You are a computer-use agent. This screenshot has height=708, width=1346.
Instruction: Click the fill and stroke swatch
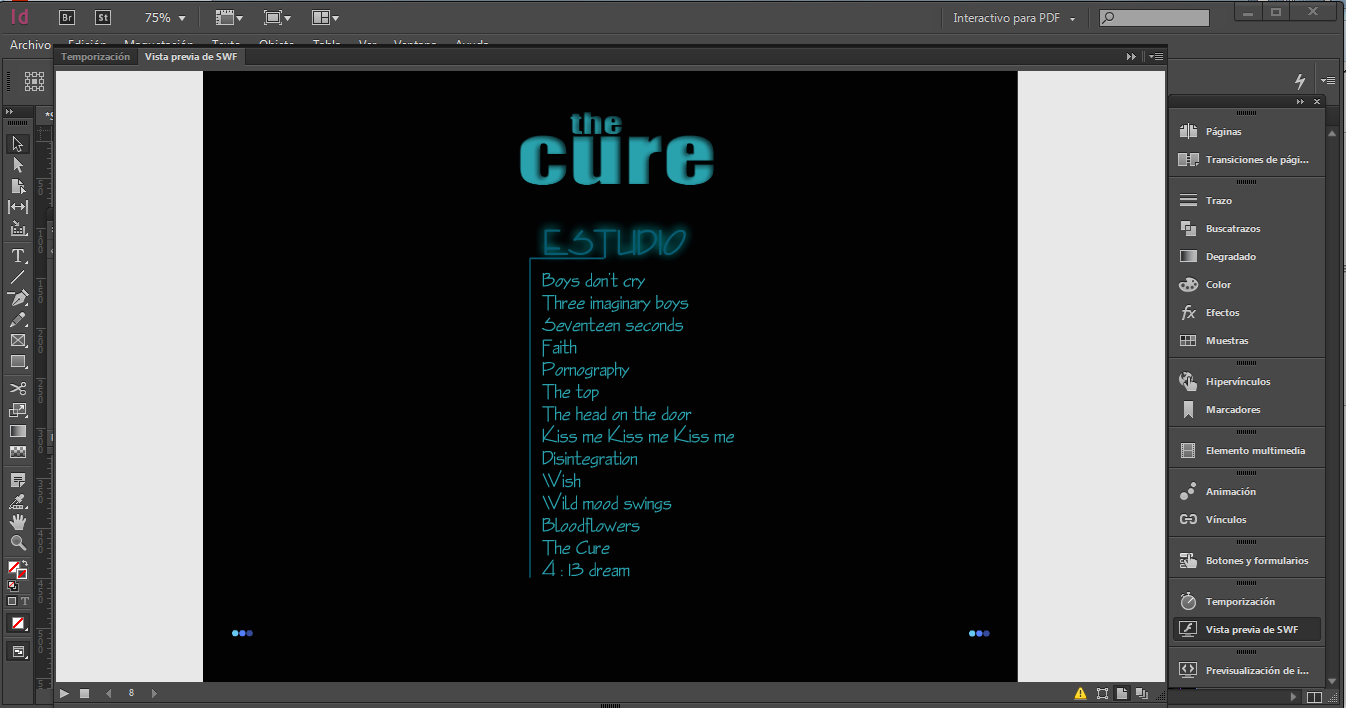click(17, 571)
